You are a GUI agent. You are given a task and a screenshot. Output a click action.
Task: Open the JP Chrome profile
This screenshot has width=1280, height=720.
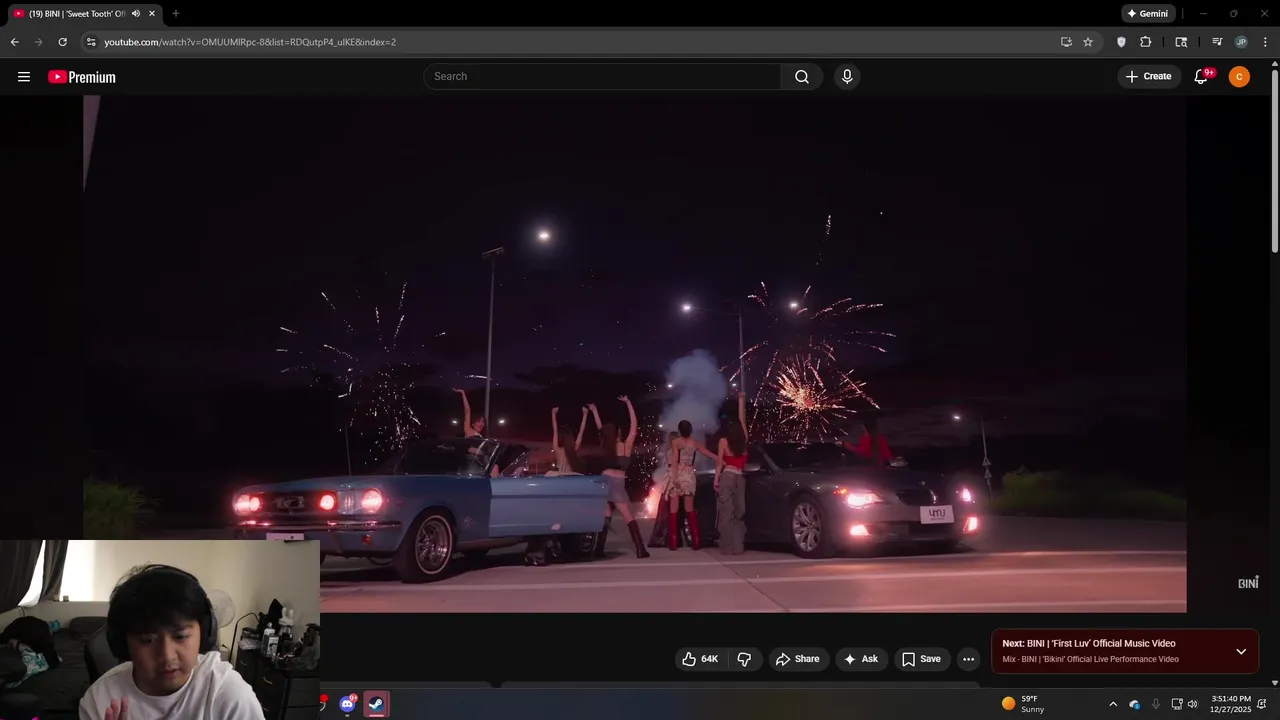[1241, 42]
